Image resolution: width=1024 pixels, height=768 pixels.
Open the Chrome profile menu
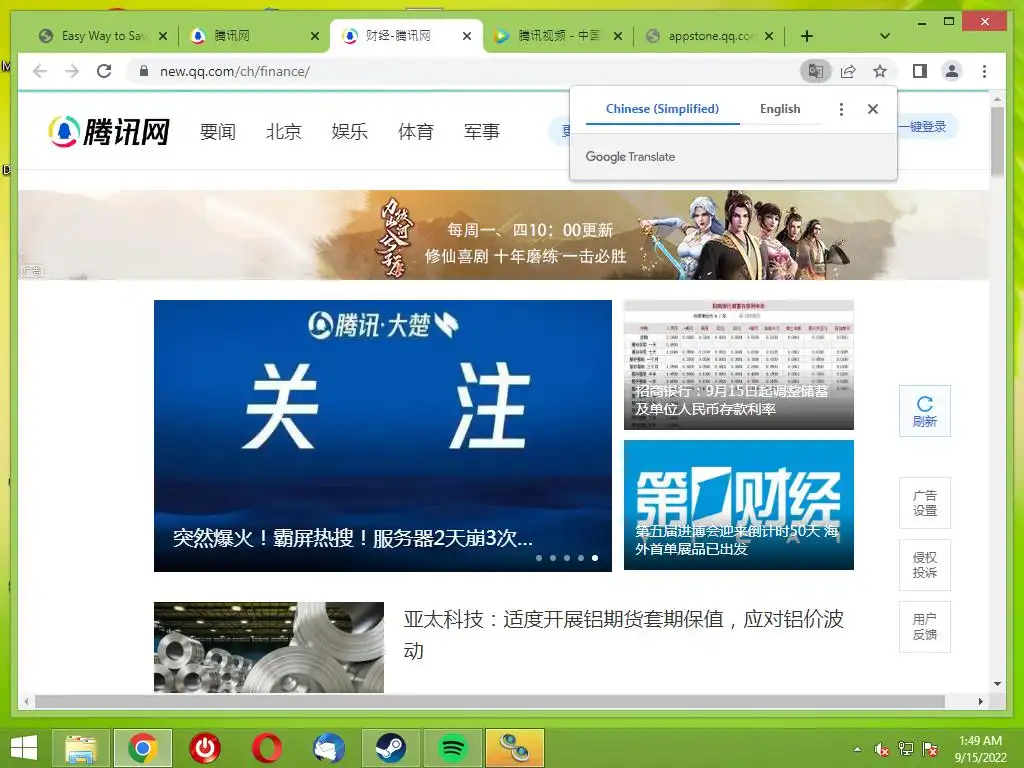click(952, 71)
